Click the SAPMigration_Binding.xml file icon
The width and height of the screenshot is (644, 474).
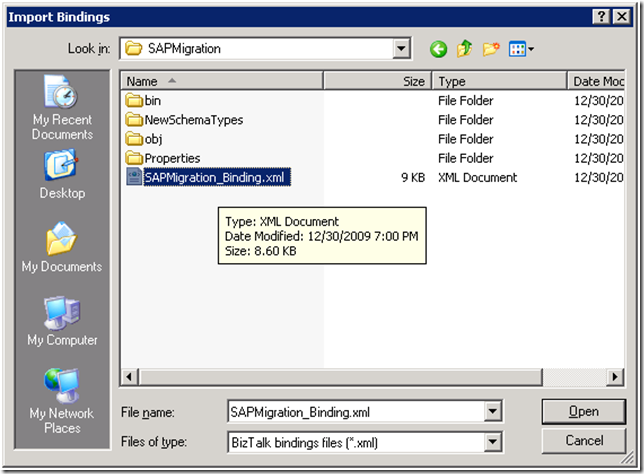pyautogui.click(x=134, y=177)
